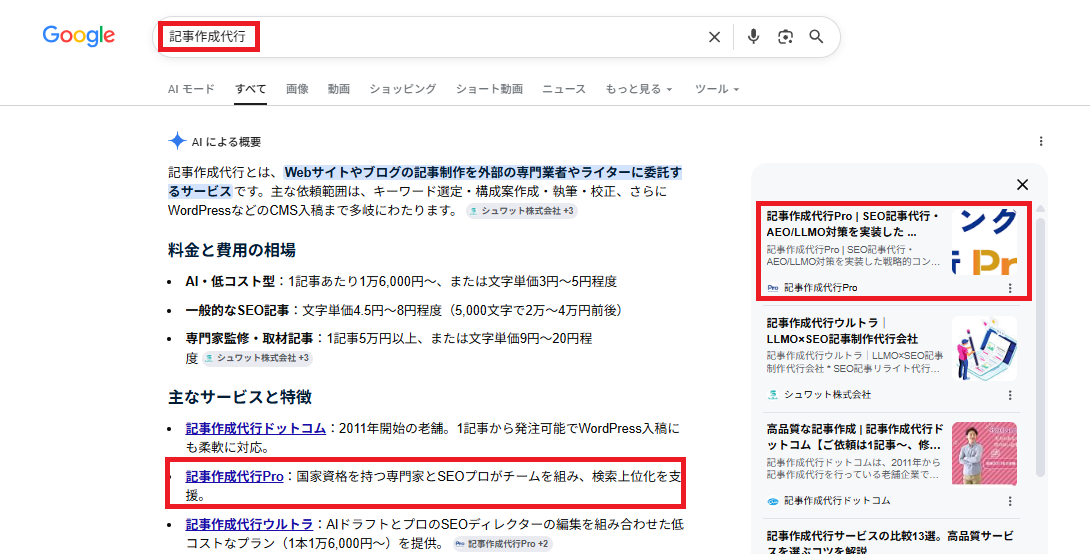Screen dimensions: 1090x554
Task: Open the ショート動画 tab
Action: click(x=489, y=89)
